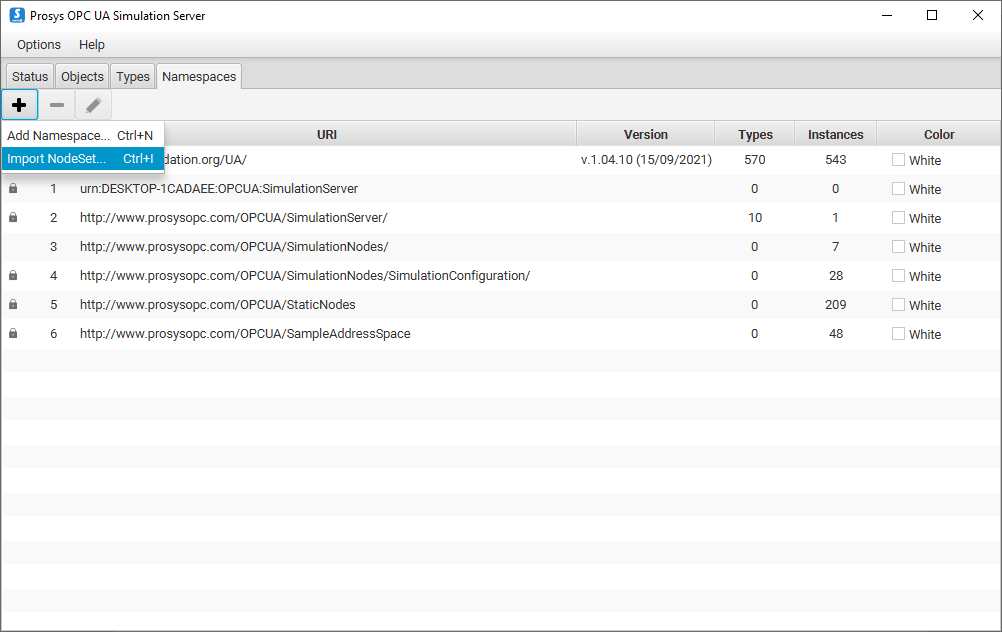This screenshot has height=632, width=1002.
Task: Open the Options menu
Action: coord(39,45)
